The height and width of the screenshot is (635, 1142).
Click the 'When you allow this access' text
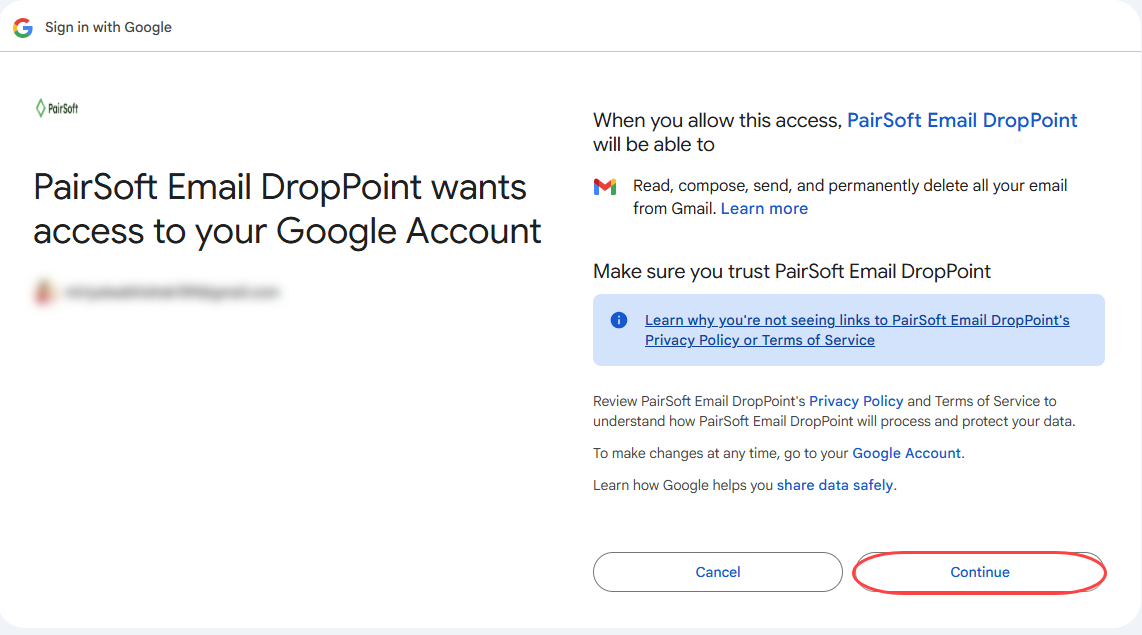(717, 120)
